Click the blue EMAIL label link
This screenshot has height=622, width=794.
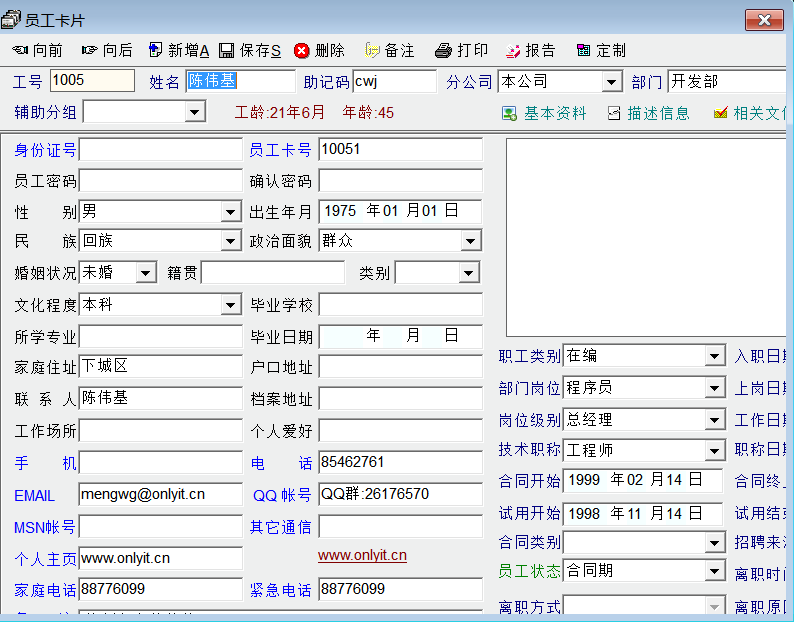click(x=35, y=495)
